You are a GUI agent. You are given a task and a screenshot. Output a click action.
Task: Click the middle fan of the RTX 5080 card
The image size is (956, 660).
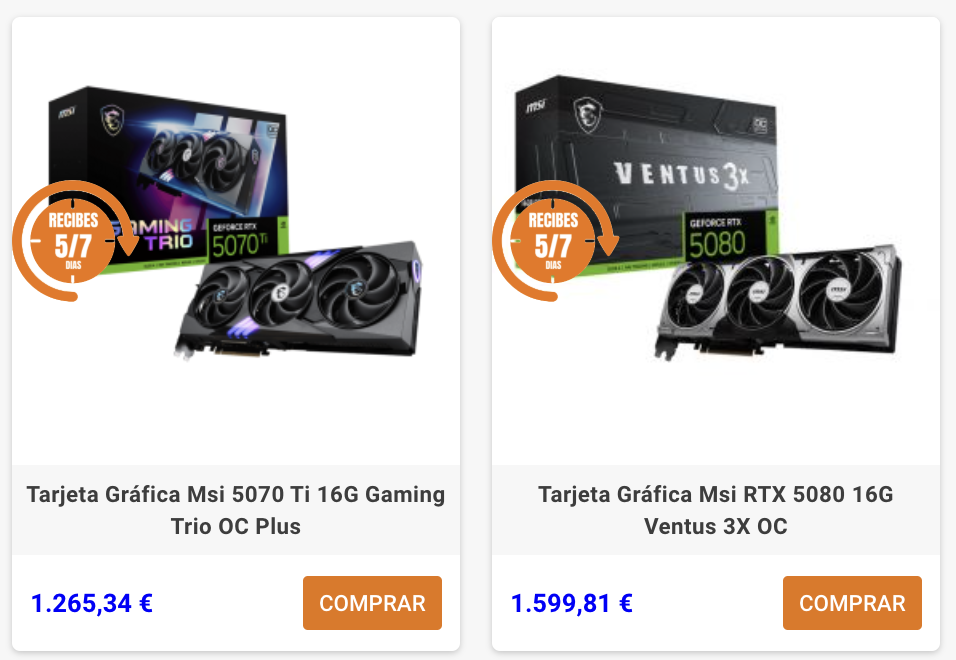click(760, 293)
